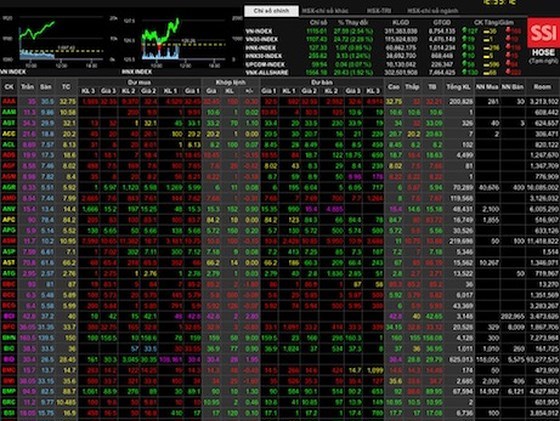Open the HSX-TRI tab
560x421 pixels.
(x=379, y=11)
